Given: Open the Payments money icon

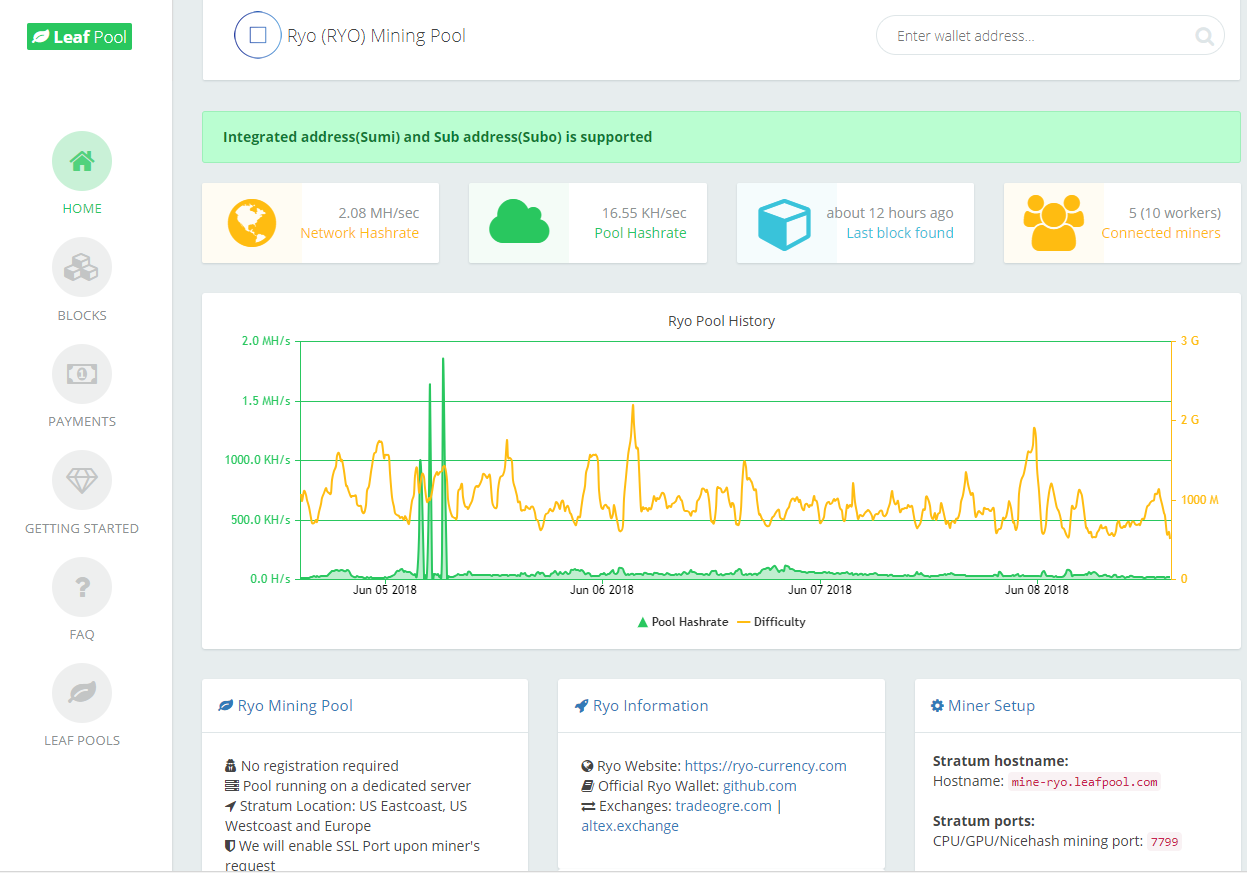Looking at the screenshot, I should point(82,374).
